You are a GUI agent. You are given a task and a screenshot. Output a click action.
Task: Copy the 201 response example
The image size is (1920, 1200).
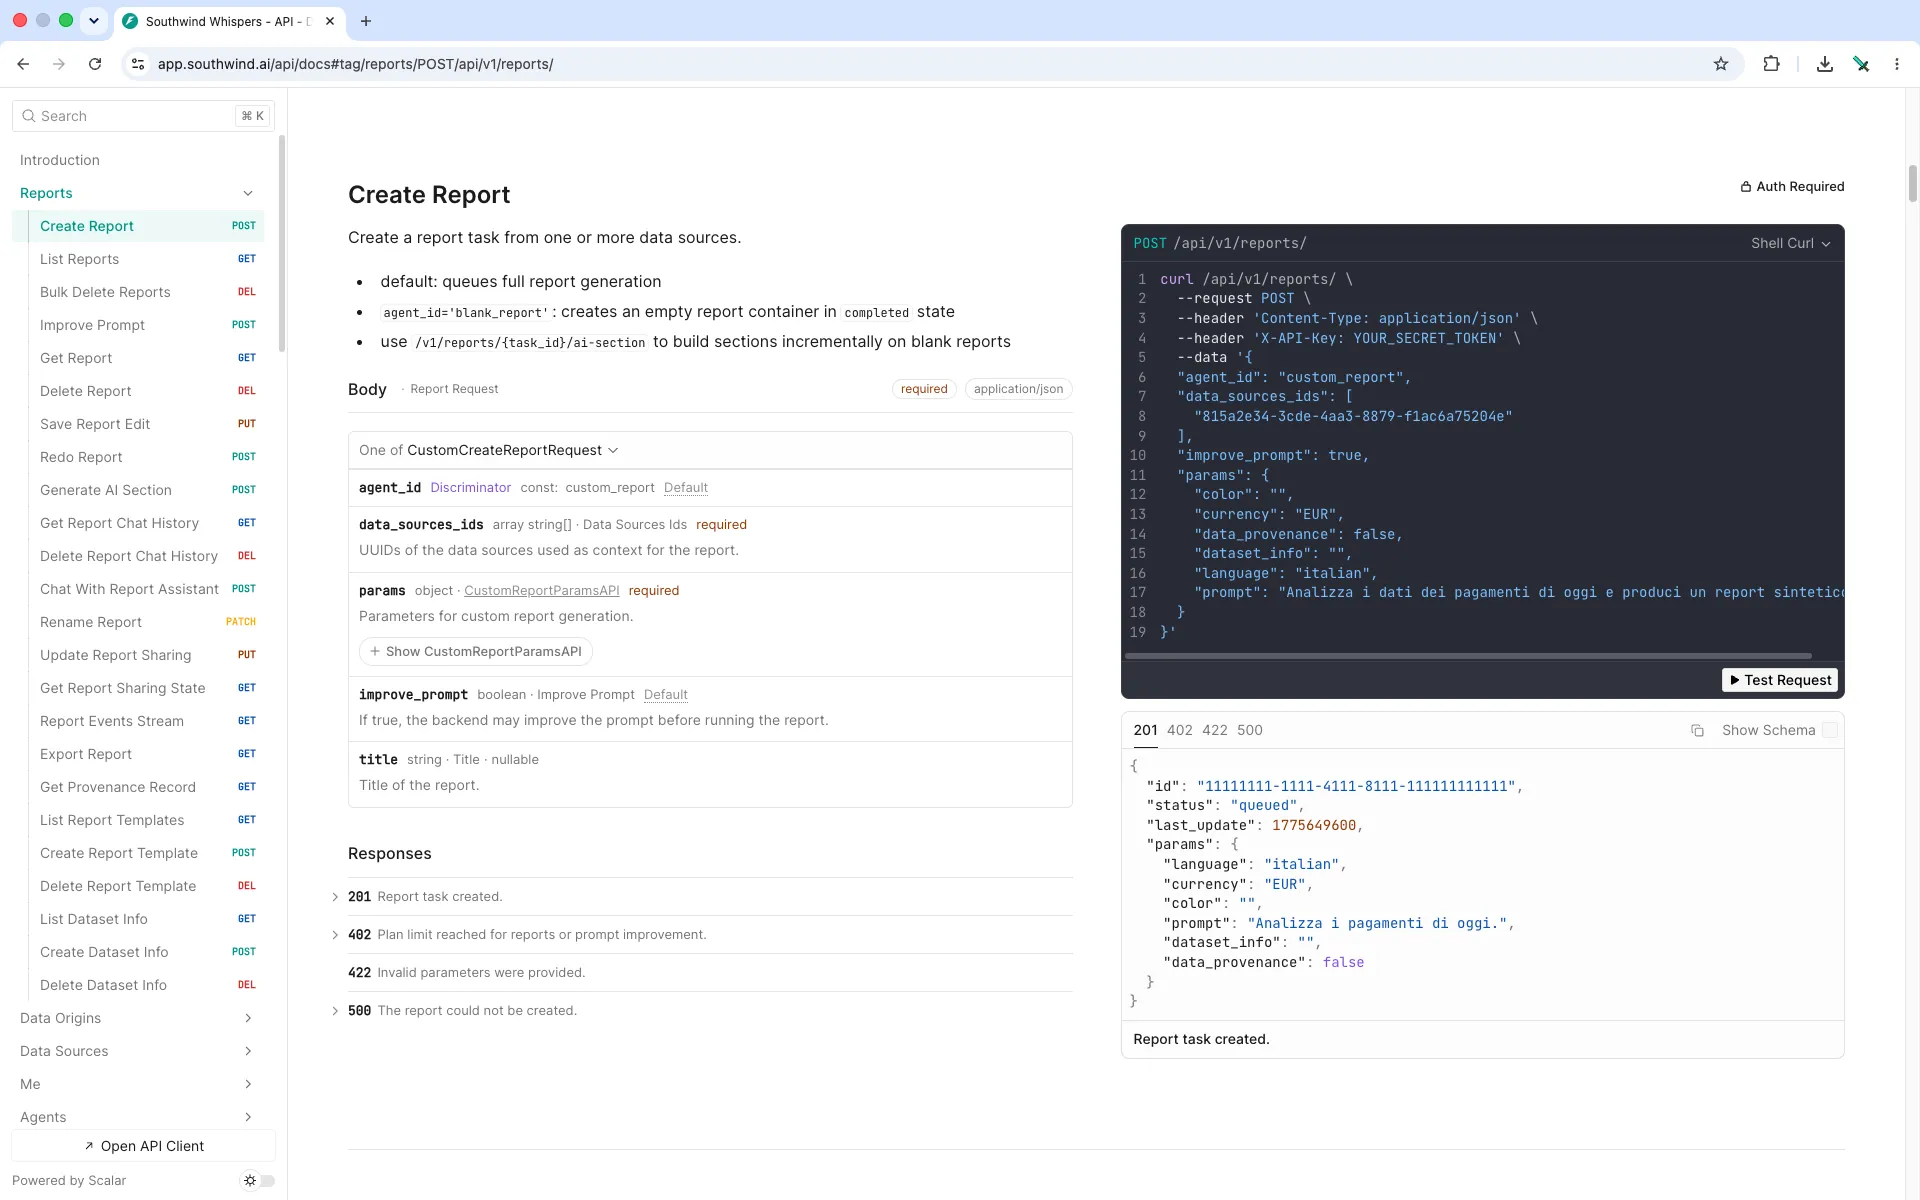tap(1697, 731)
